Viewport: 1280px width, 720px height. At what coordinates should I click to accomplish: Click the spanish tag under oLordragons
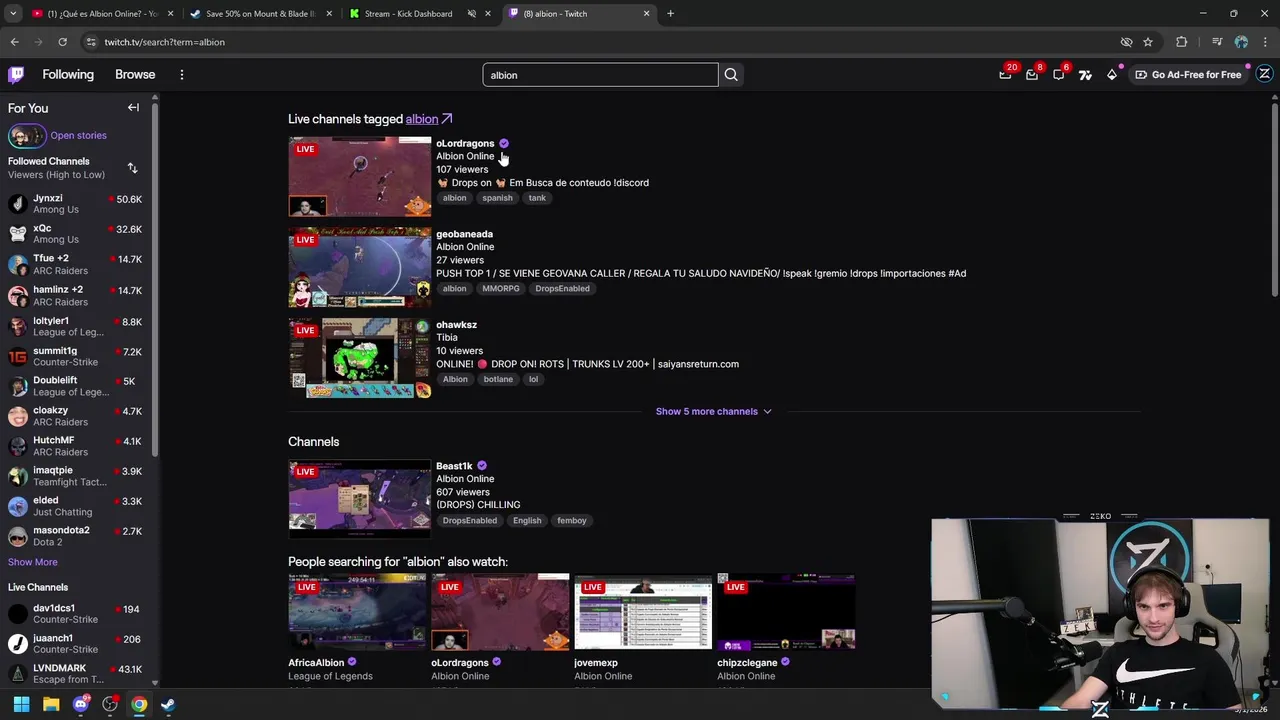(x=497, y=198)
